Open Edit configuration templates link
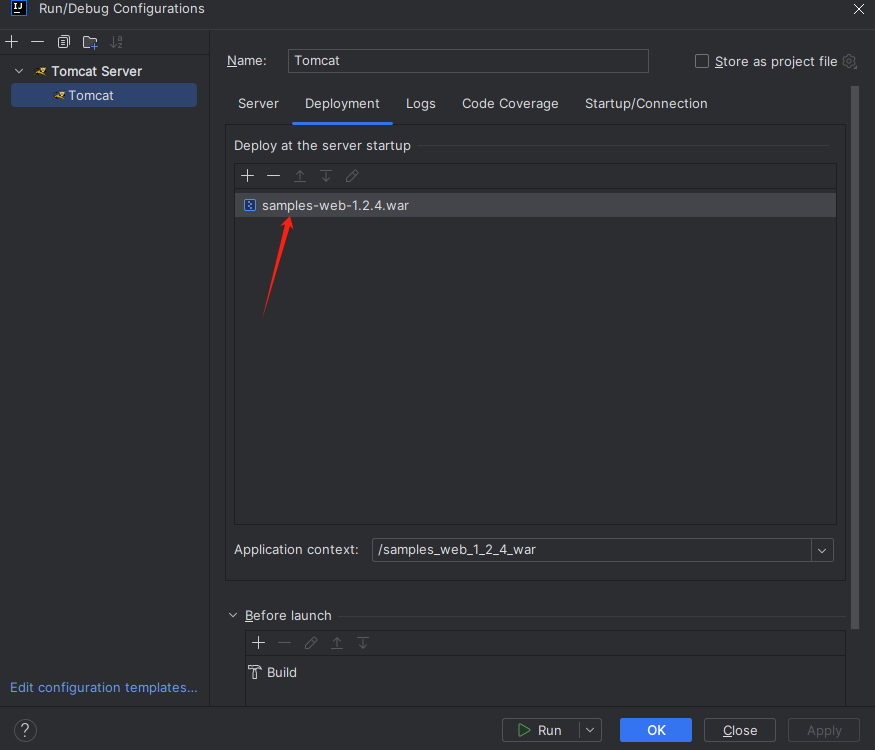This screenshot has height=750, width=875. point(104,687)
